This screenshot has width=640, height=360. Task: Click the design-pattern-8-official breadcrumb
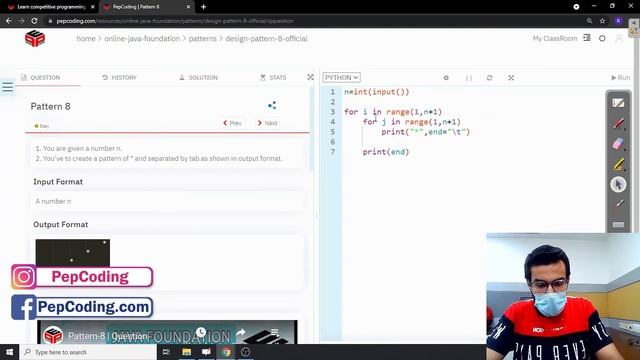pyautogui.click(x=266, y=38)
